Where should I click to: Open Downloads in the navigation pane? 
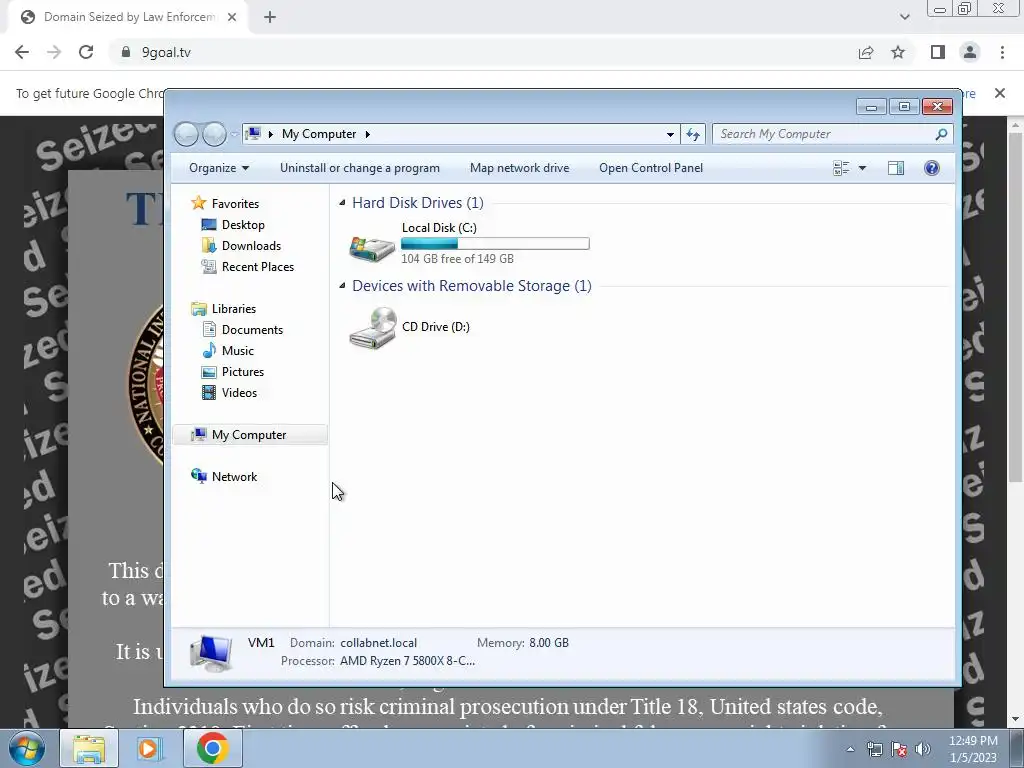(251, 246)
